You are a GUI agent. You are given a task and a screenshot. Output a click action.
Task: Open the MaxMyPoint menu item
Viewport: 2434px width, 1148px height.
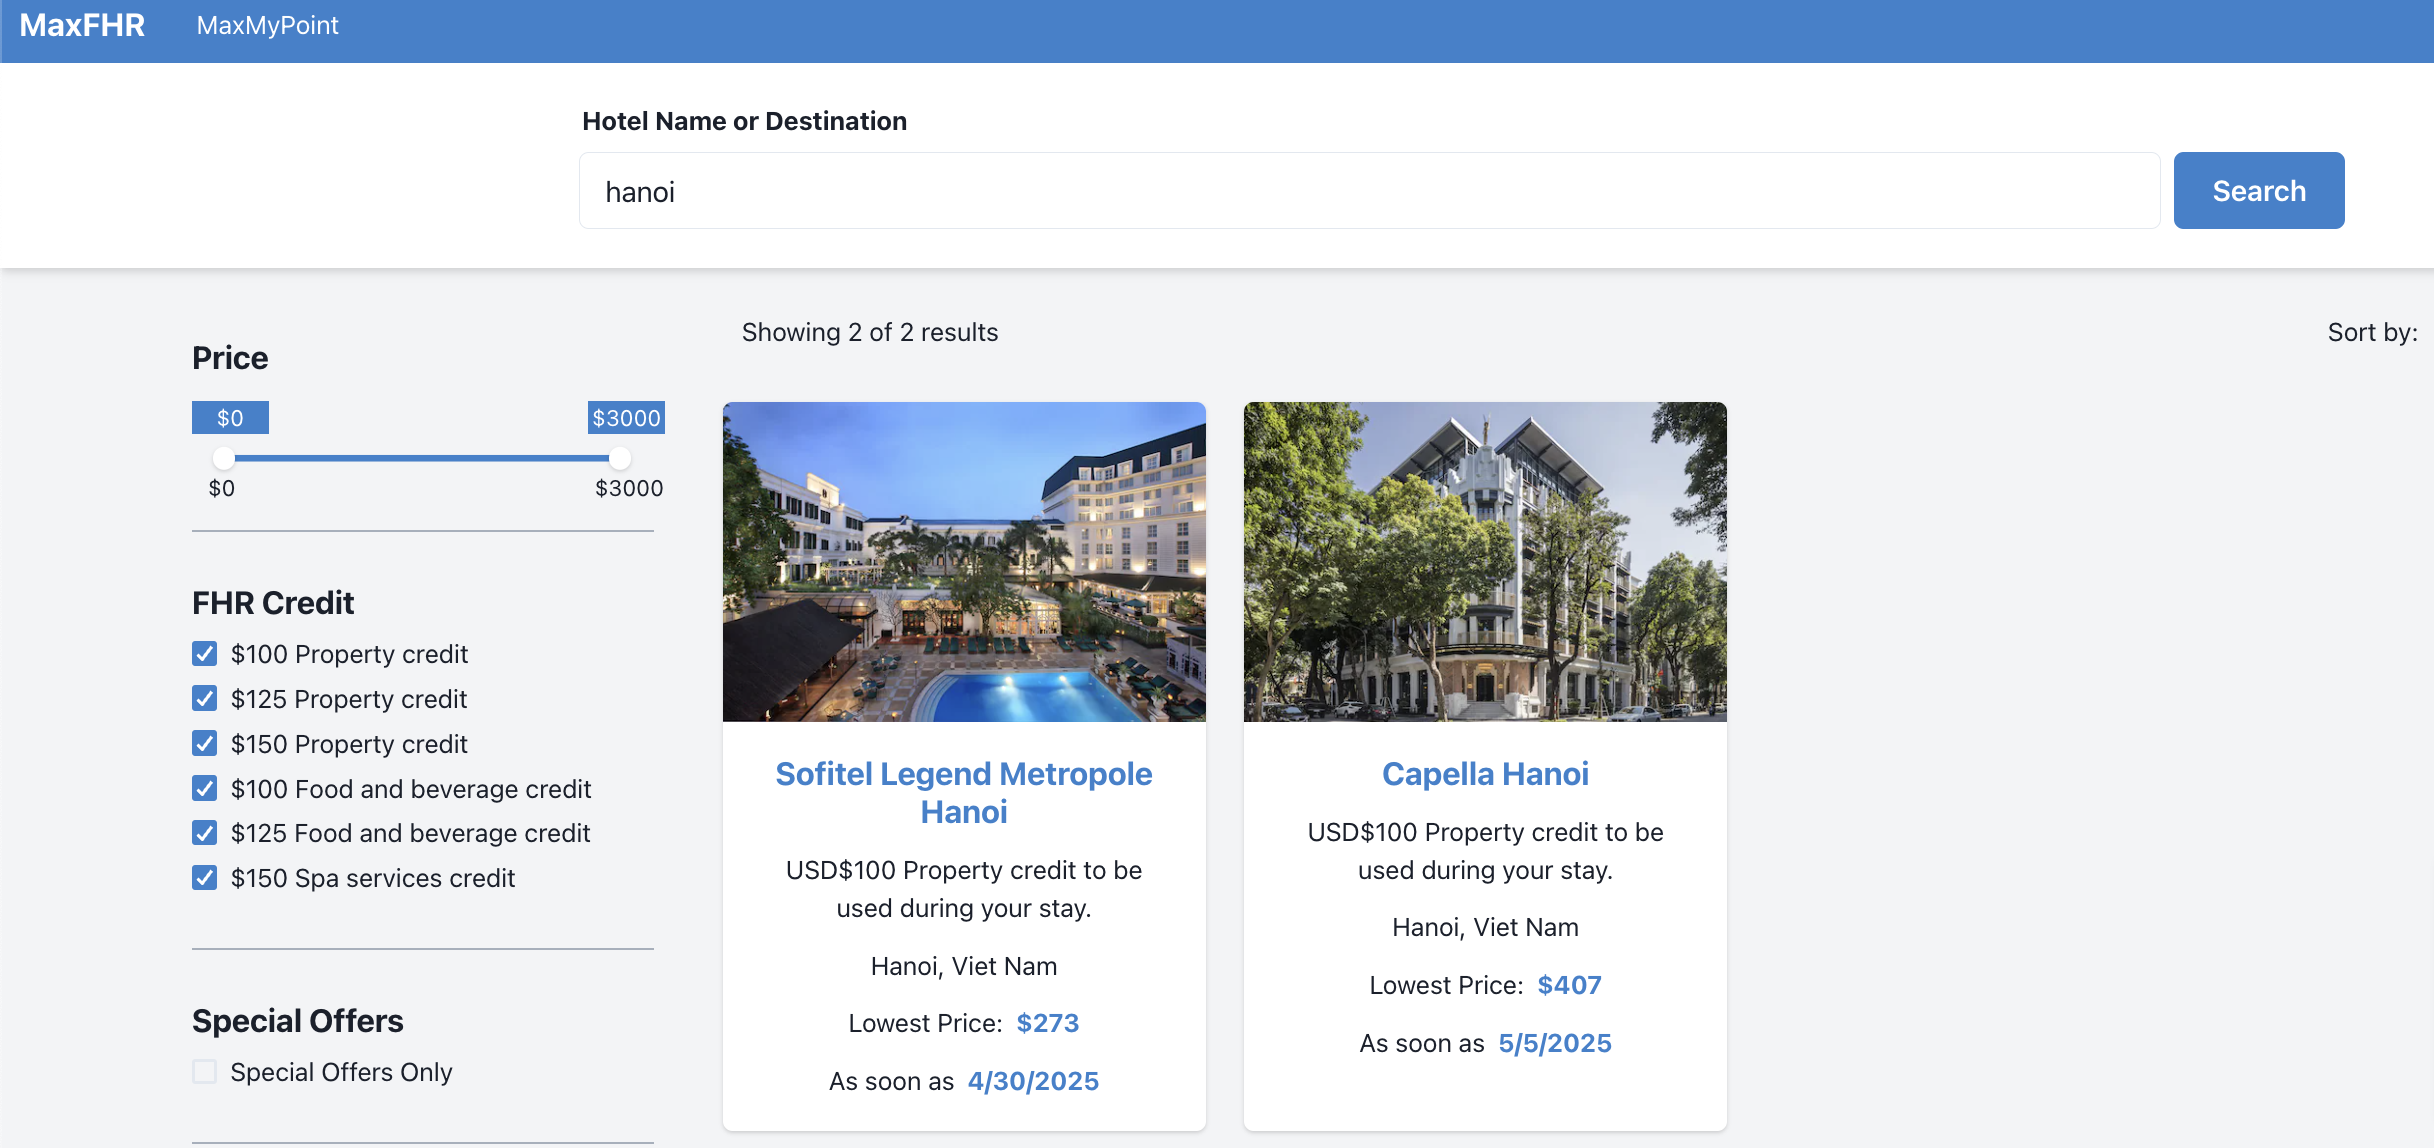coord(266,25)
